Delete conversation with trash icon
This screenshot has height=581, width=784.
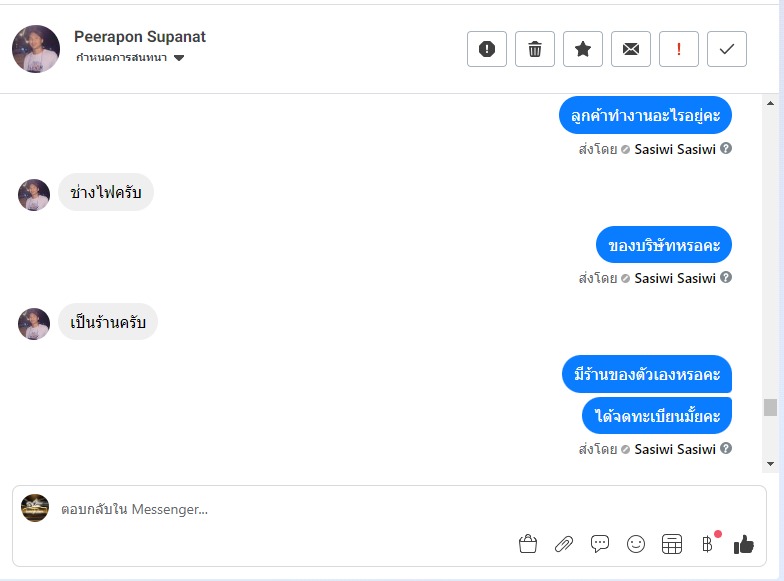tap(535, 49)
